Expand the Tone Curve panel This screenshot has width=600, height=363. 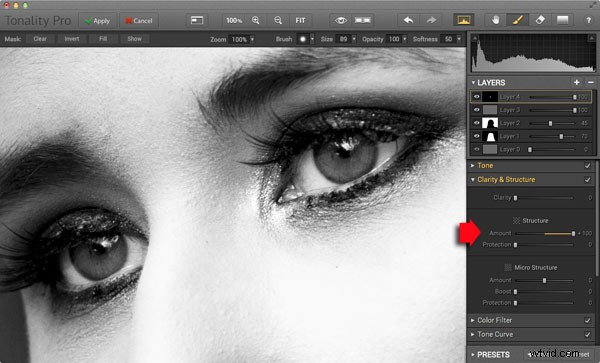[x=473, y=334]
